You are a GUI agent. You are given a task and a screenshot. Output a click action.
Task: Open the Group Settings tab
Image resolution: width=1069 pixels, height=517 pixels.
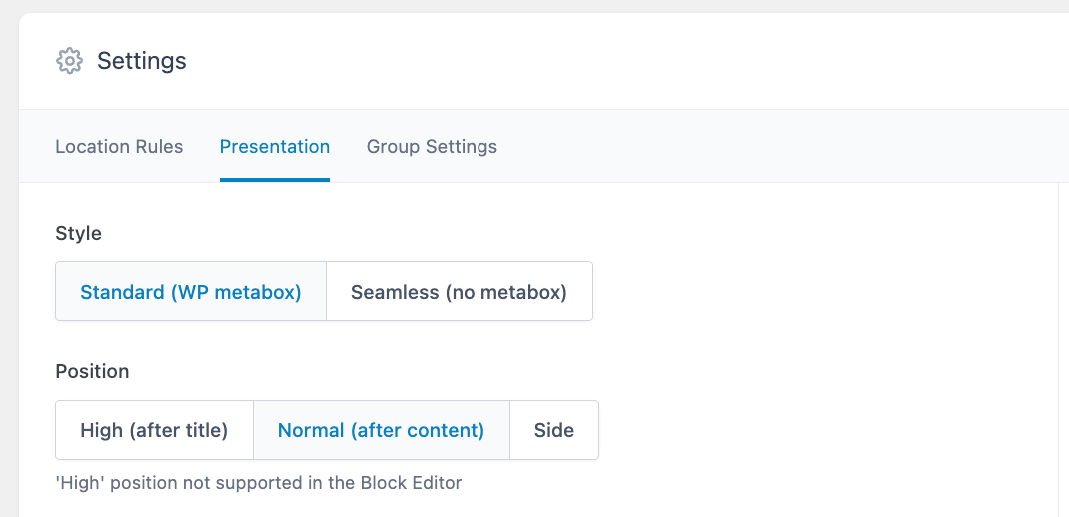[432, 147]
